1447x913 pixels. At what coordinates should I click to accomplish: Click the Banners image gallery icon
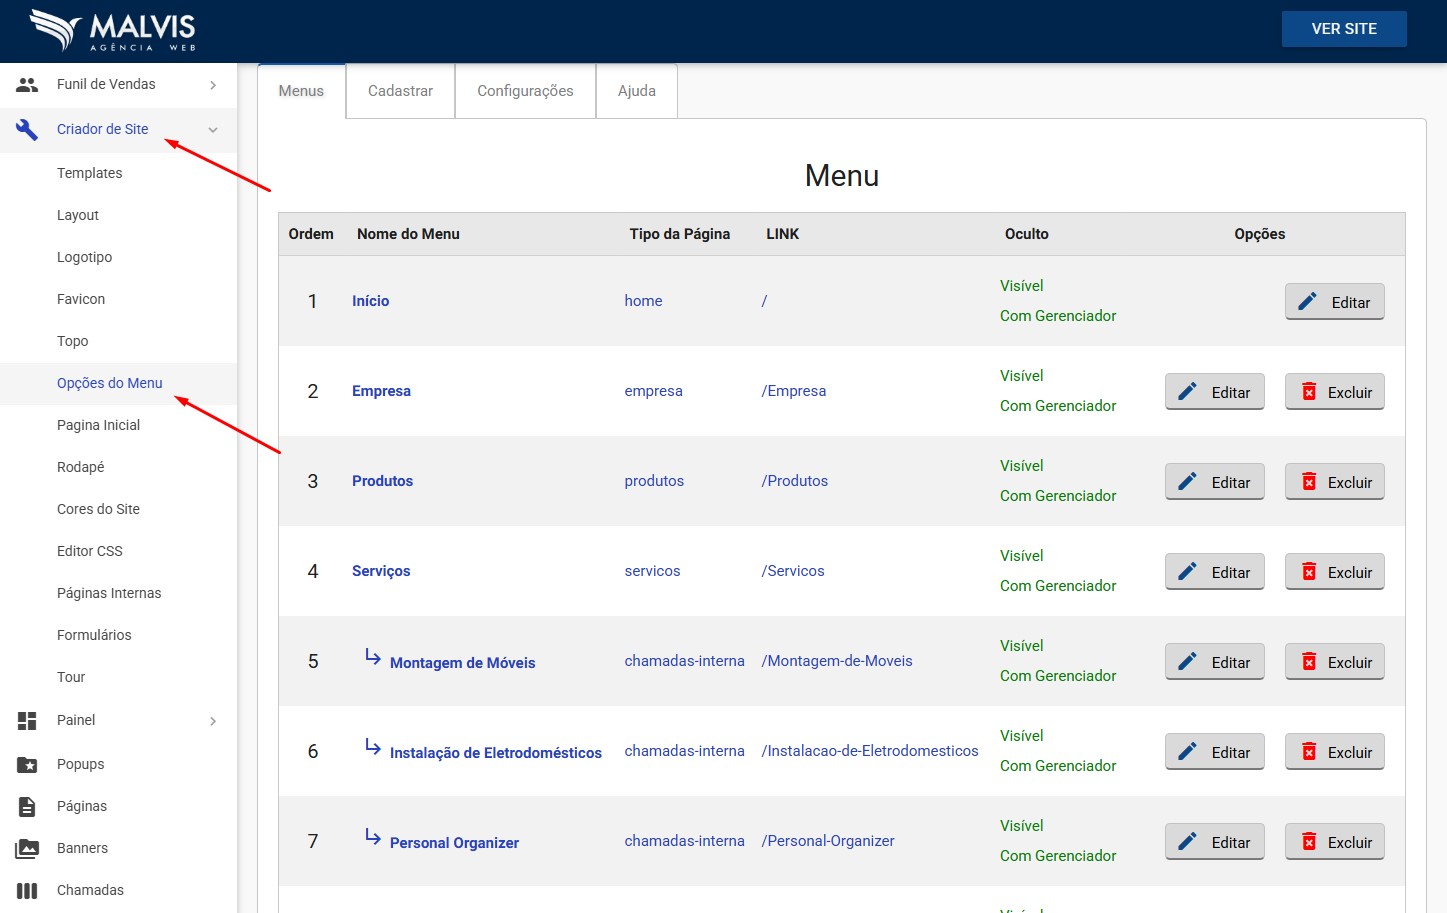(x=27, y=848)
